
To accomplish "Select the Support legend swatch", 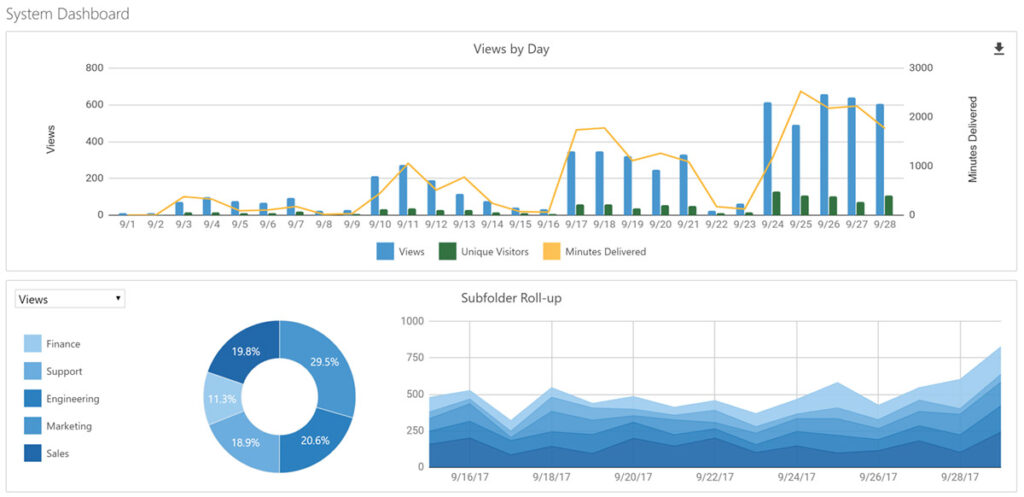I will tap(33, 372).
